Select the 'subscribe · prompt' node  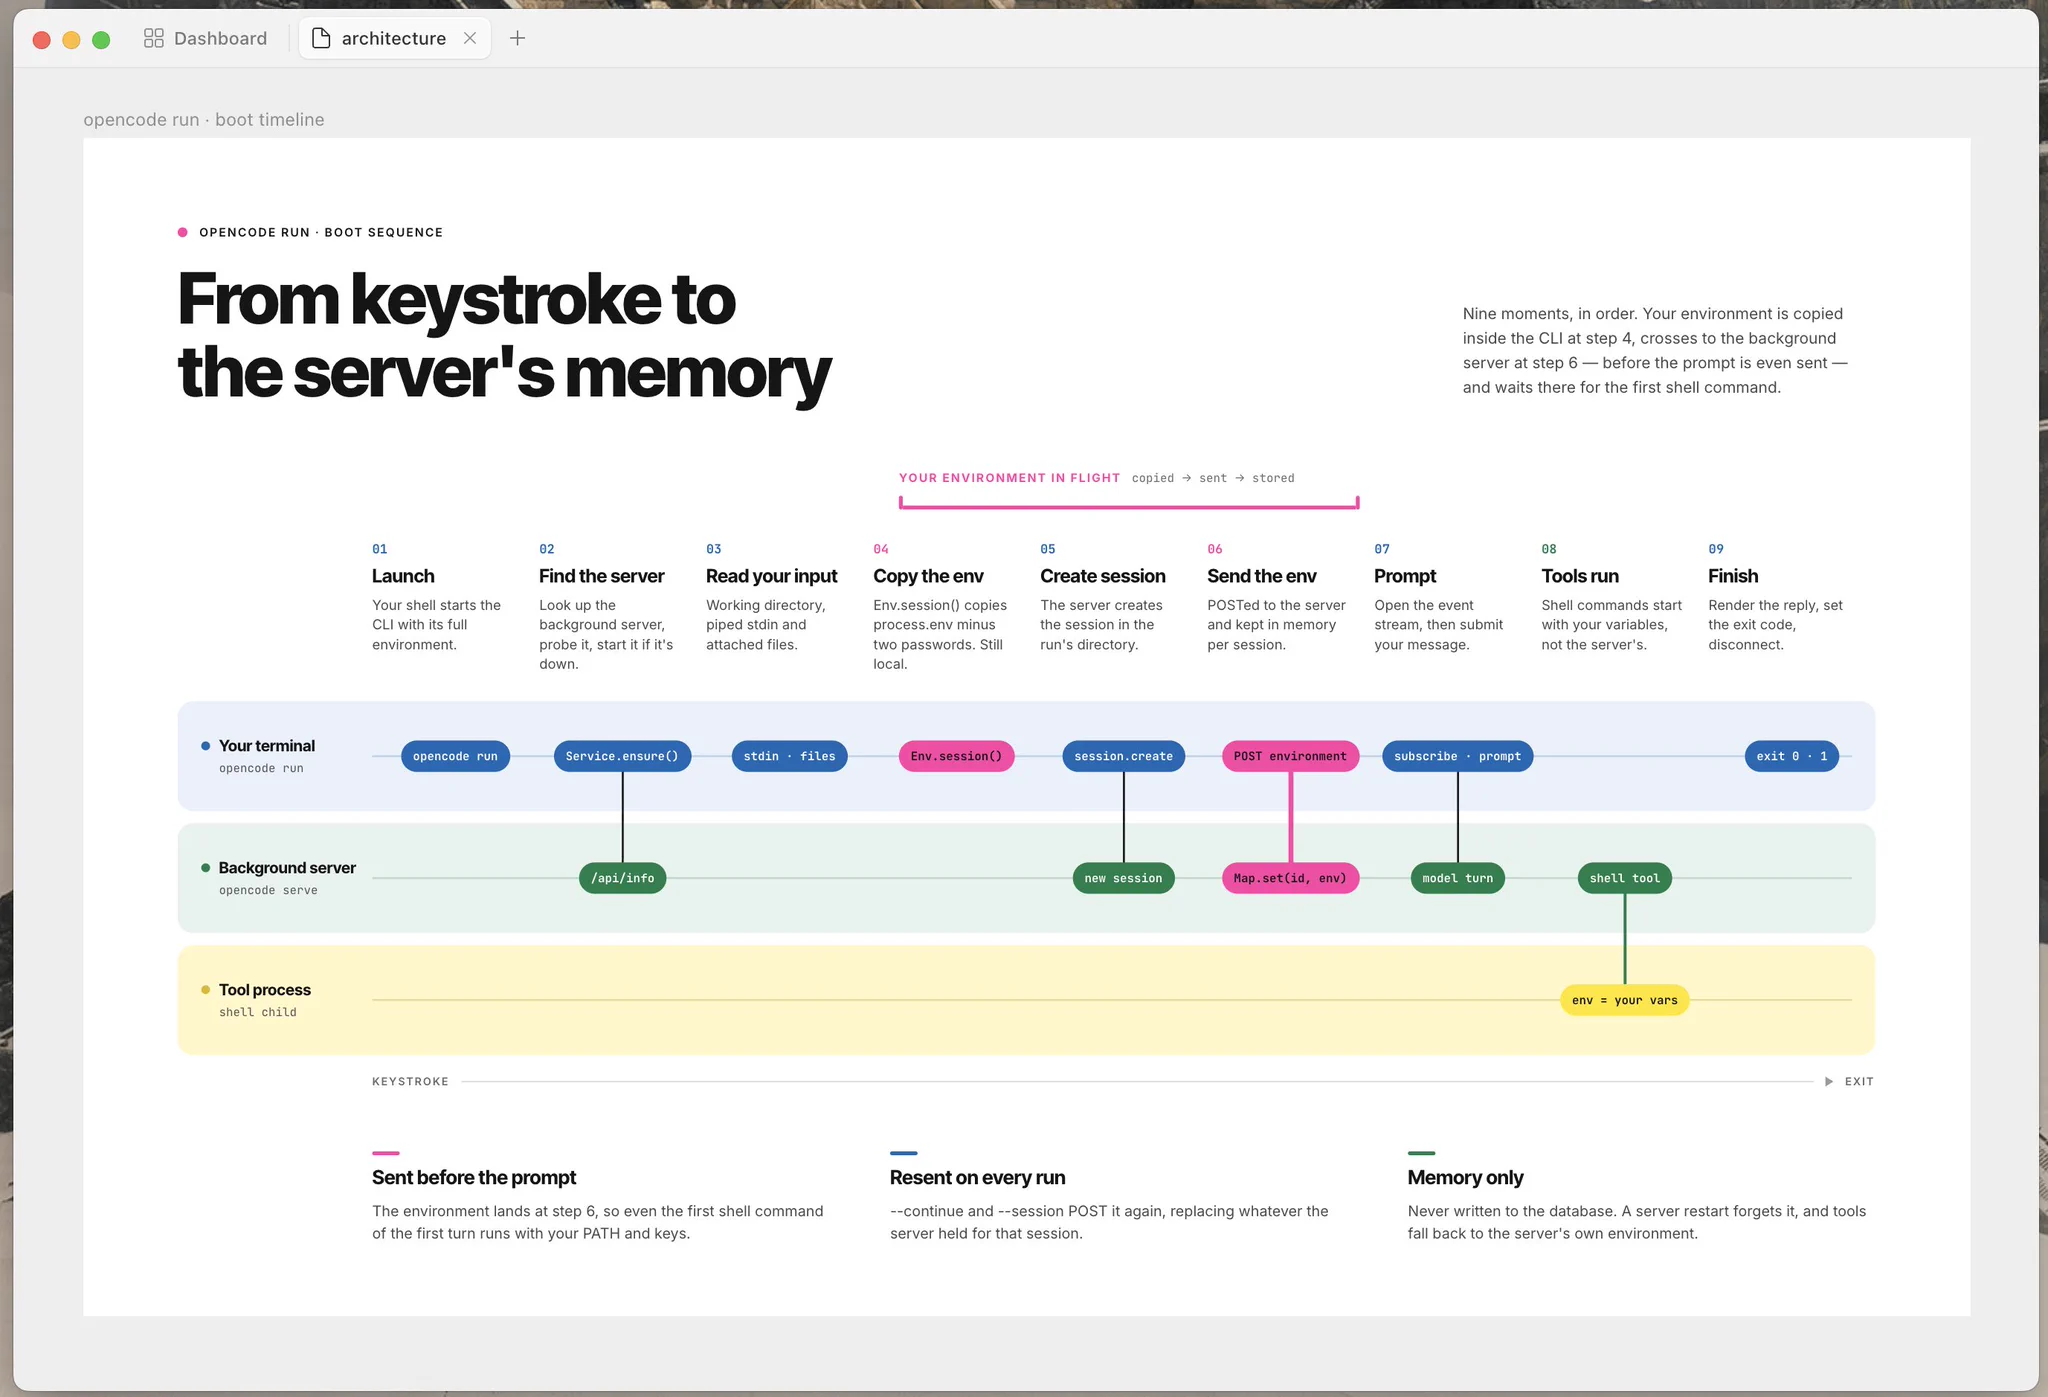1457,756
